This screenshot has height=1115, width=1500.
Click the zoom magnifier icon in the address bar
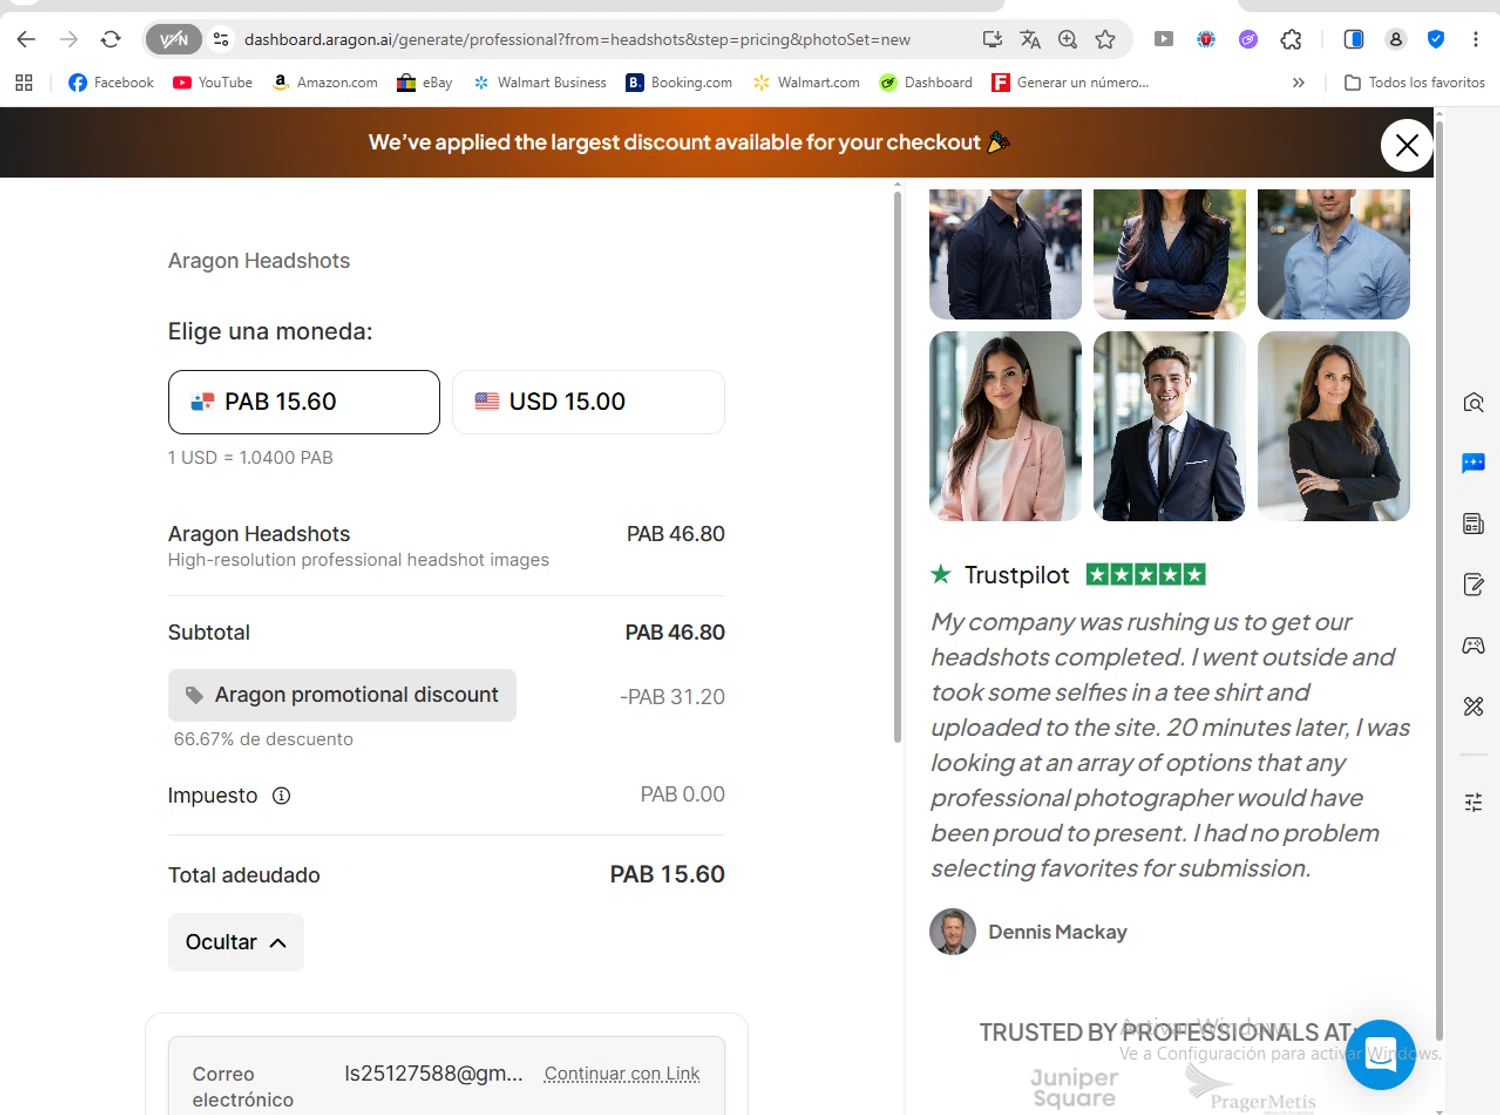(x=1068, y=39)
